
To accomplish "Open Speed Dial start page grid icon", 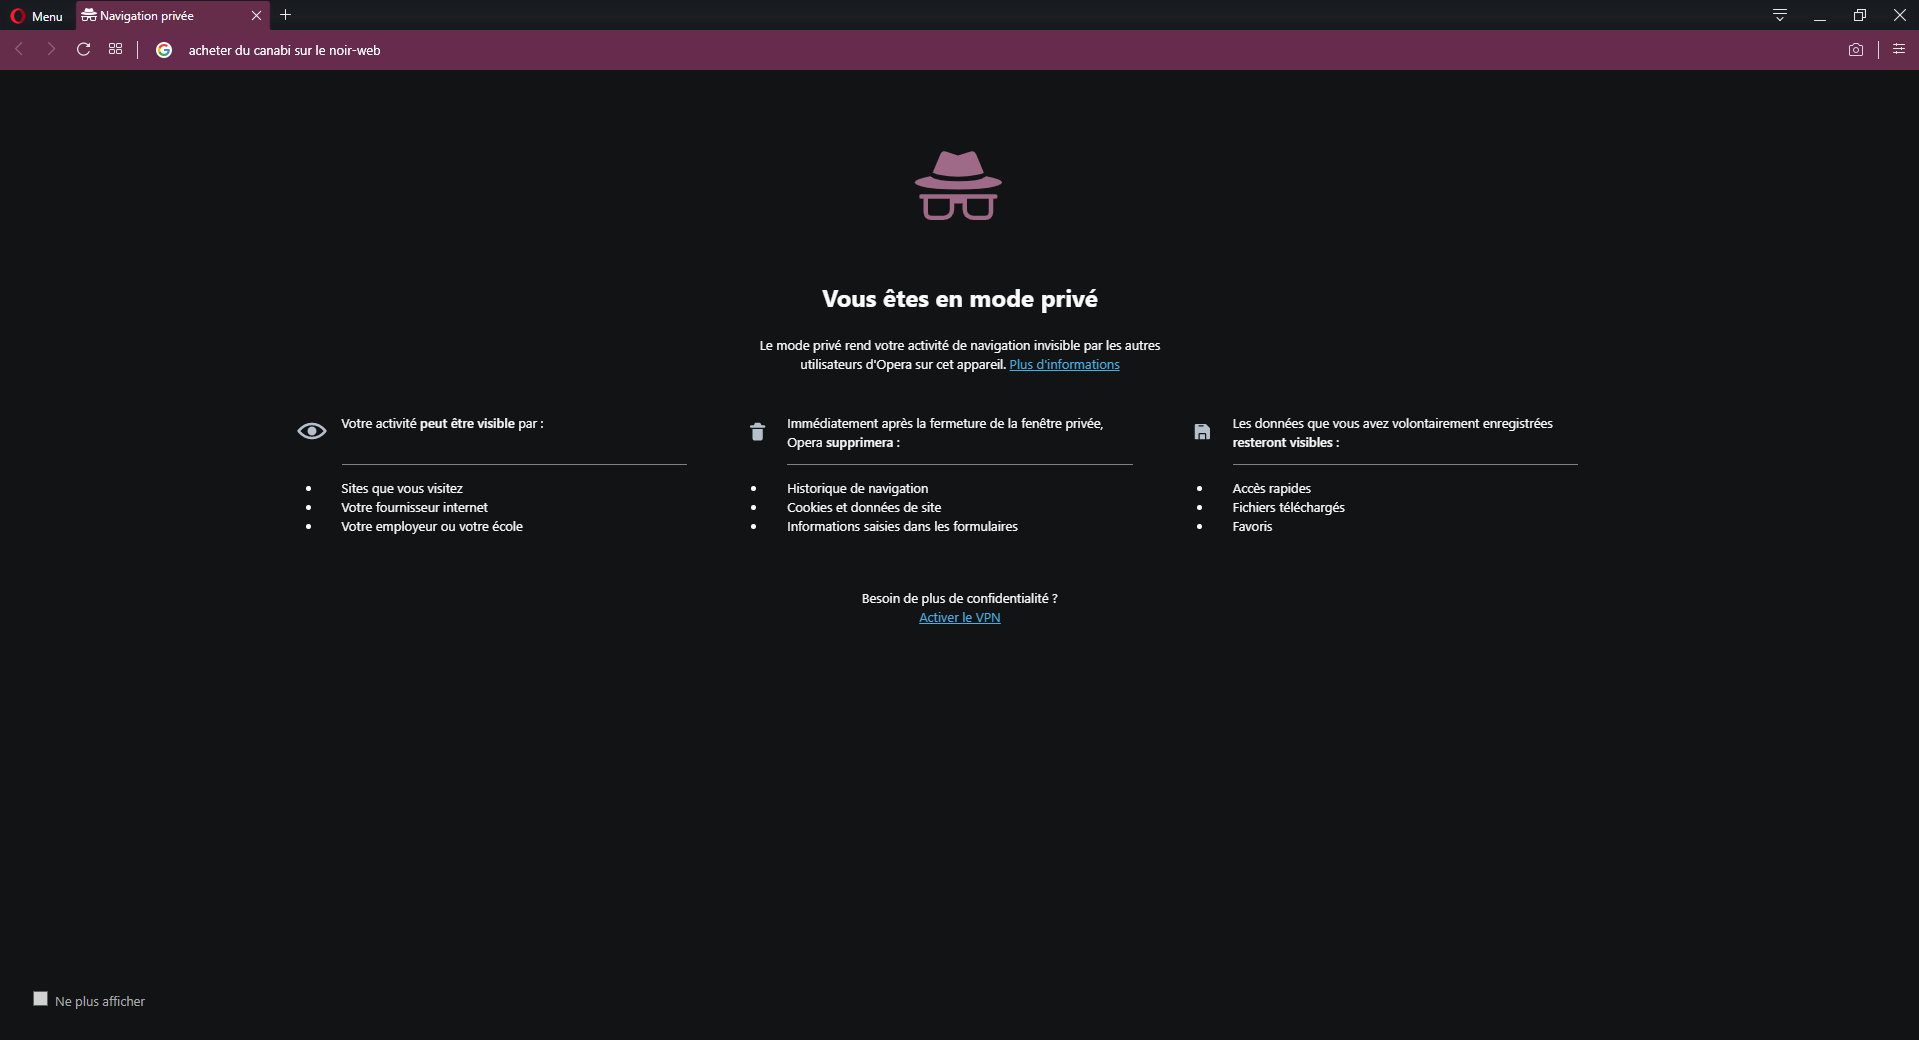I will click(x=116, y=49).
